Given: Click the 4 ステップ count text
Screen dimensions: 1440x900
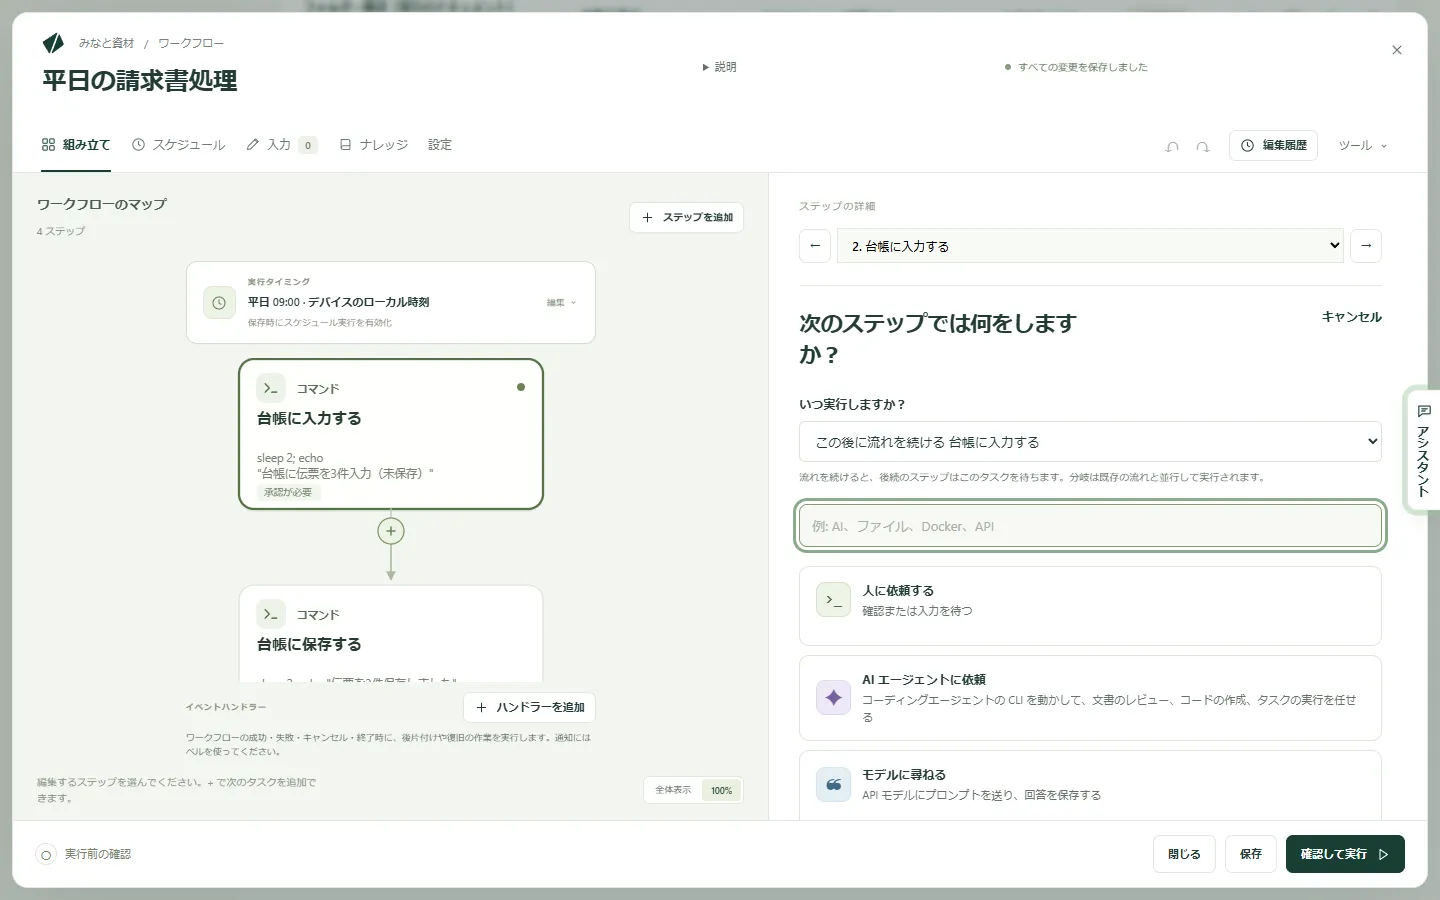Looking at the screenshot, I should tap(61, 231).
